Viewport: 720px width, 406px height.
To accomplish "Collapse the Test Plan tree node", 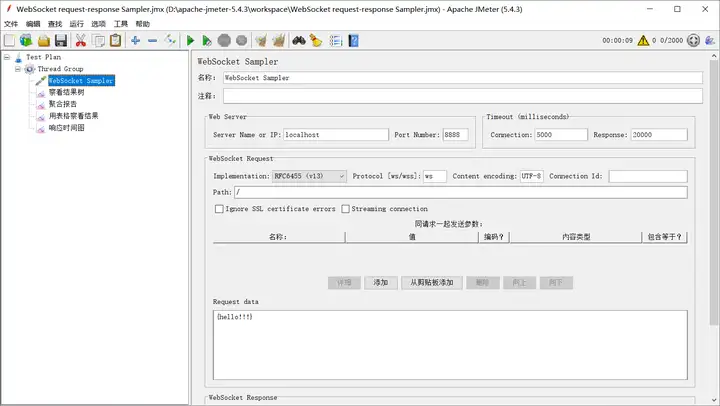I will click(7, 57).
